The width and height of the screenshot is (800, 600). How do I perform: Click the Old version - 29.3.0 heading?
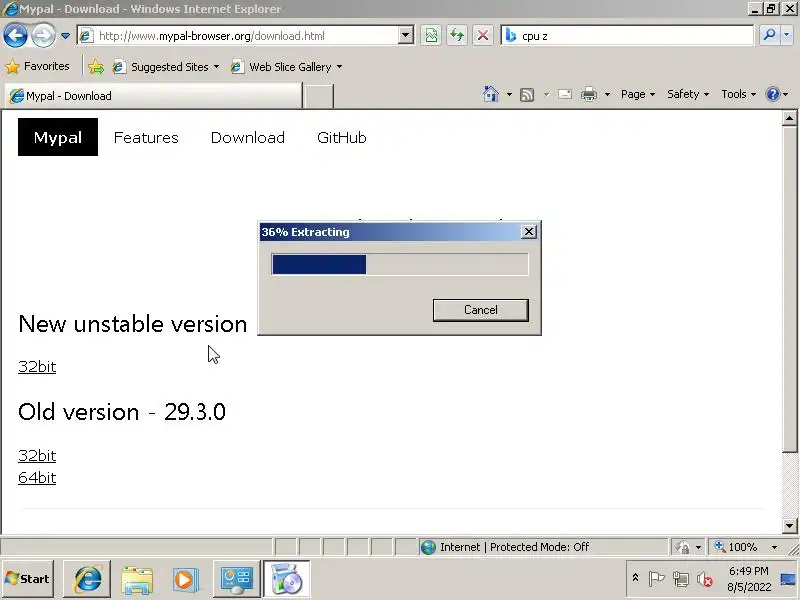121,412
